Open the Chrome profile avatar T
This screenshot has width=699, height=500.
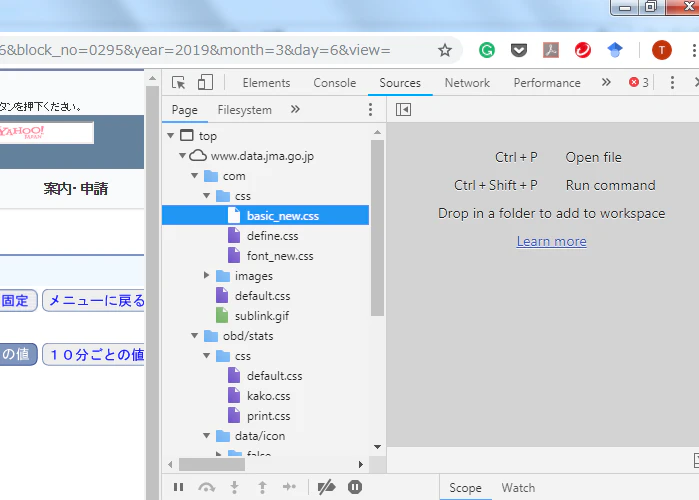(x=662, y=50)
